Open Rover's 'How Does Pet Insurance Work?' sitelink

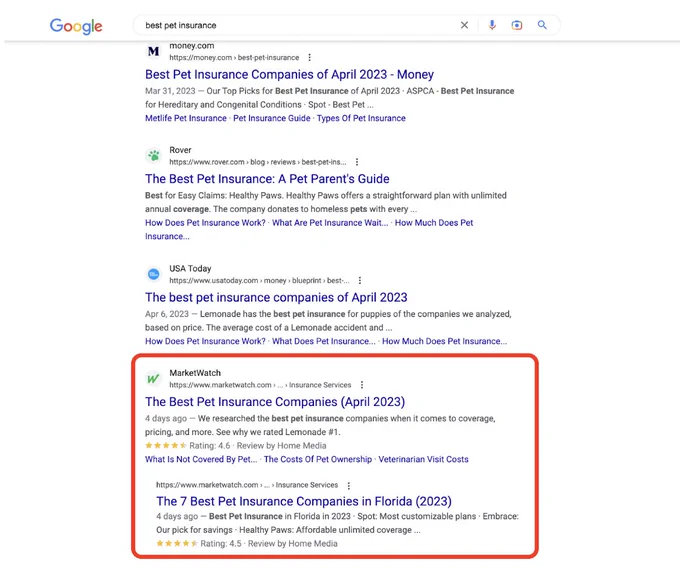[x=205, y=223]
